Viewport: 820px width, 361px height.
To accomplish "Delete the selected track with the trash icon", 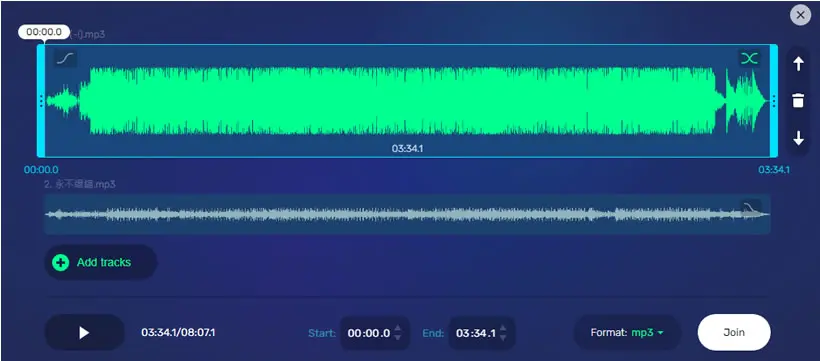I will [x=798, y=100].
